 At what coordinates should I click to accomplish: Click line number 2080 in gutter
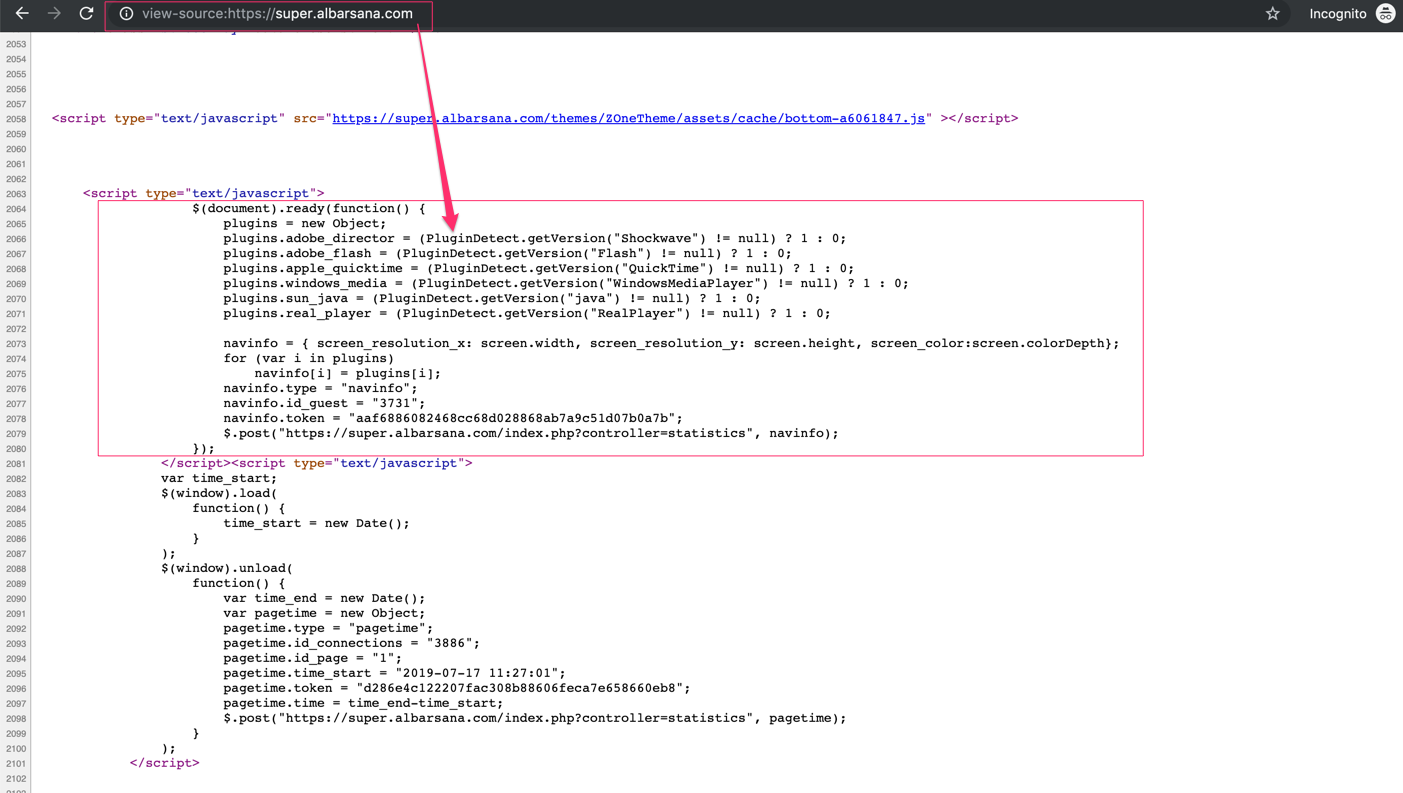click(16, 449)
